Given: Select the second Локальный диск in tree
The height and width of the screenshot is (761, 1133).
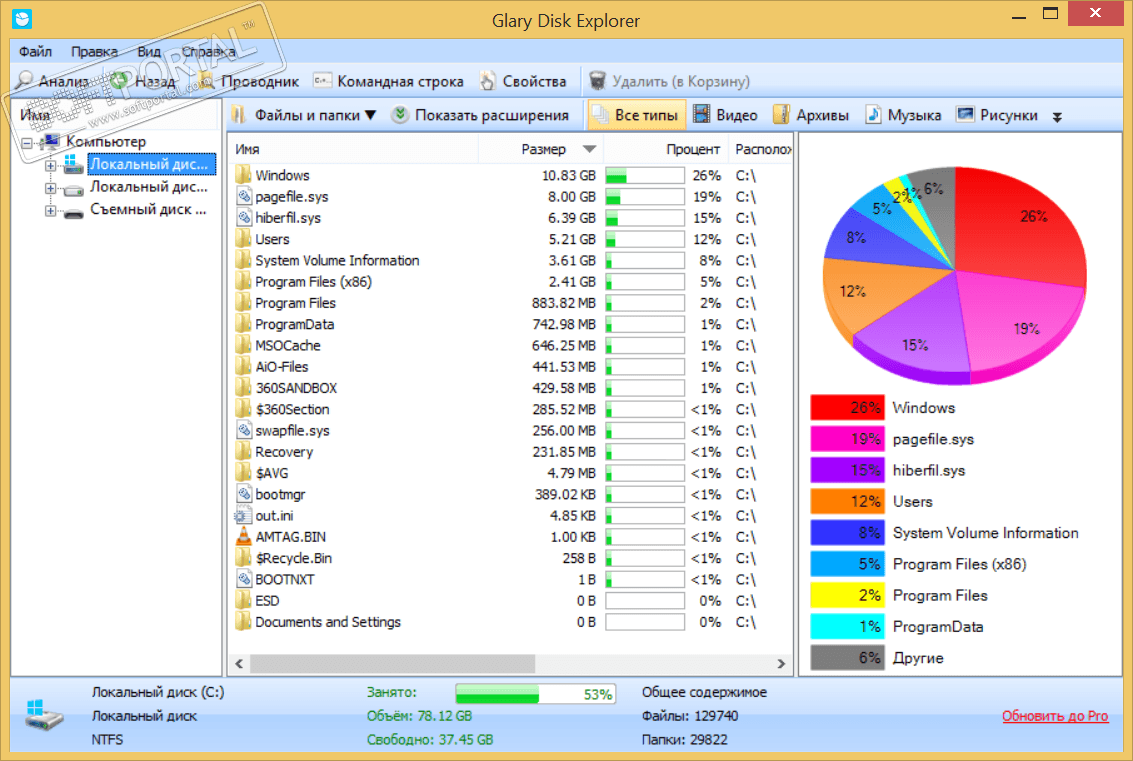Looking at the screenshot, I should [x=148, y=186].
